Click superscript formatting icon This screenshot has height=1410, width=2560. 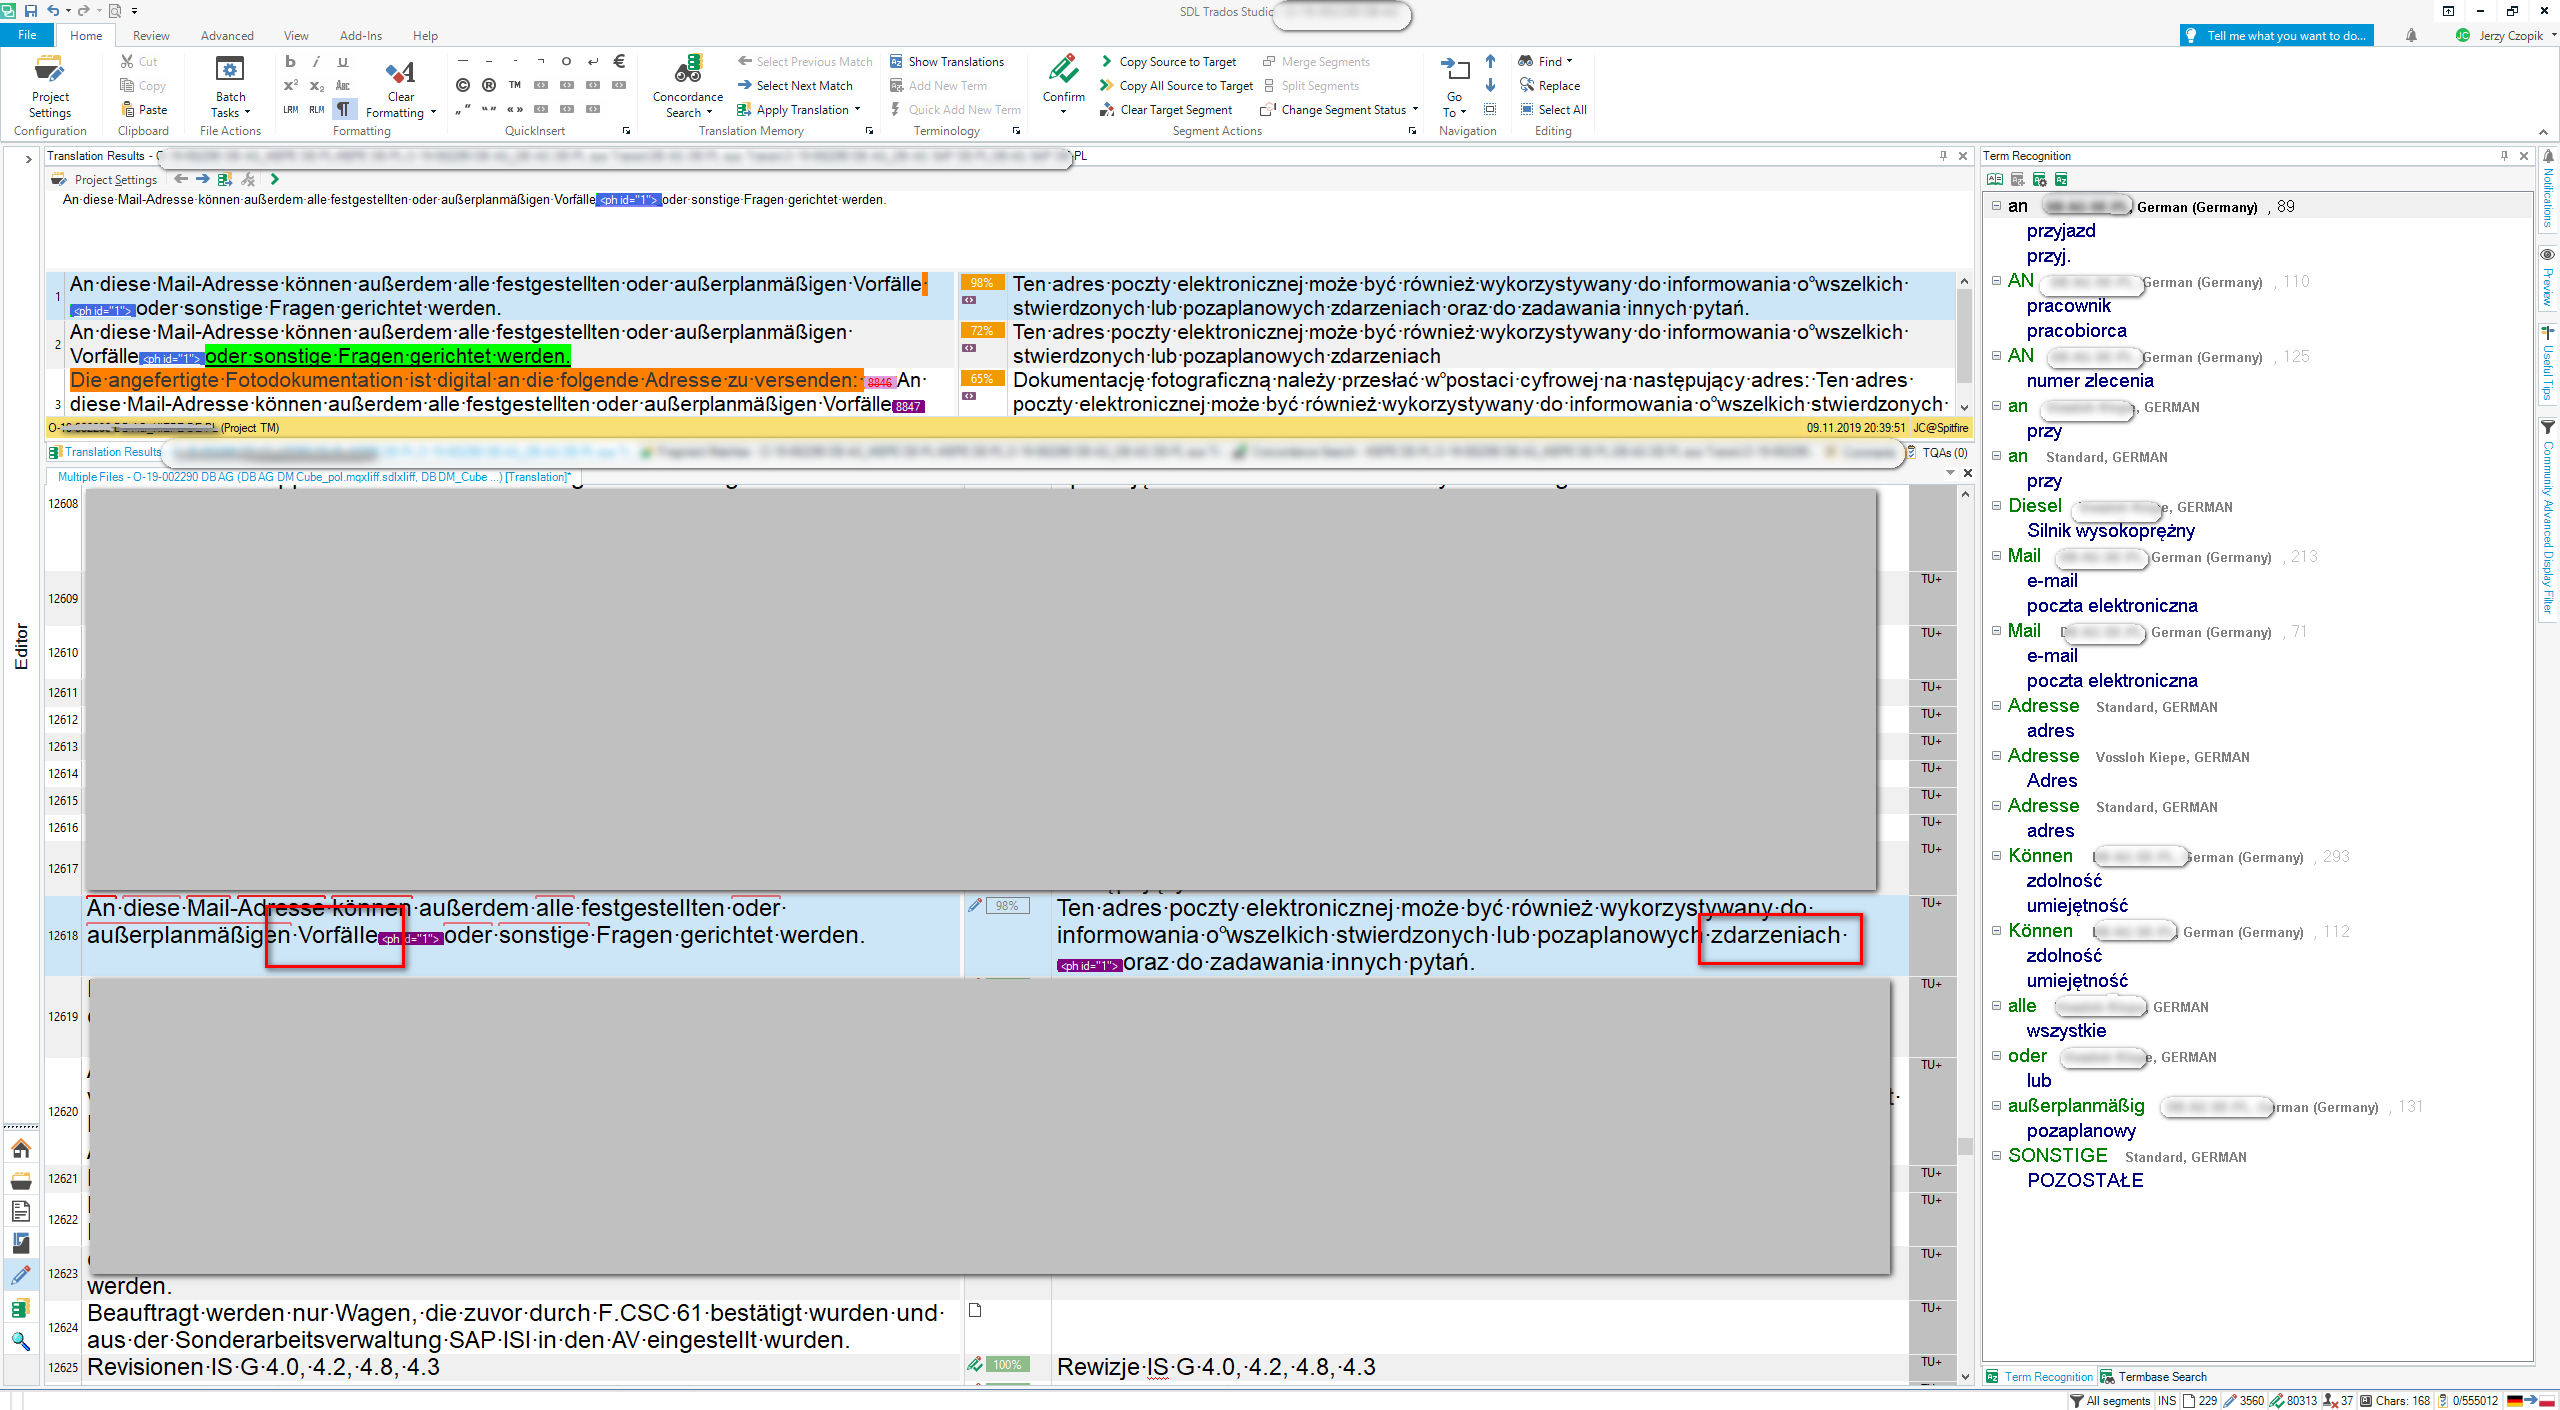click(290, 85)
